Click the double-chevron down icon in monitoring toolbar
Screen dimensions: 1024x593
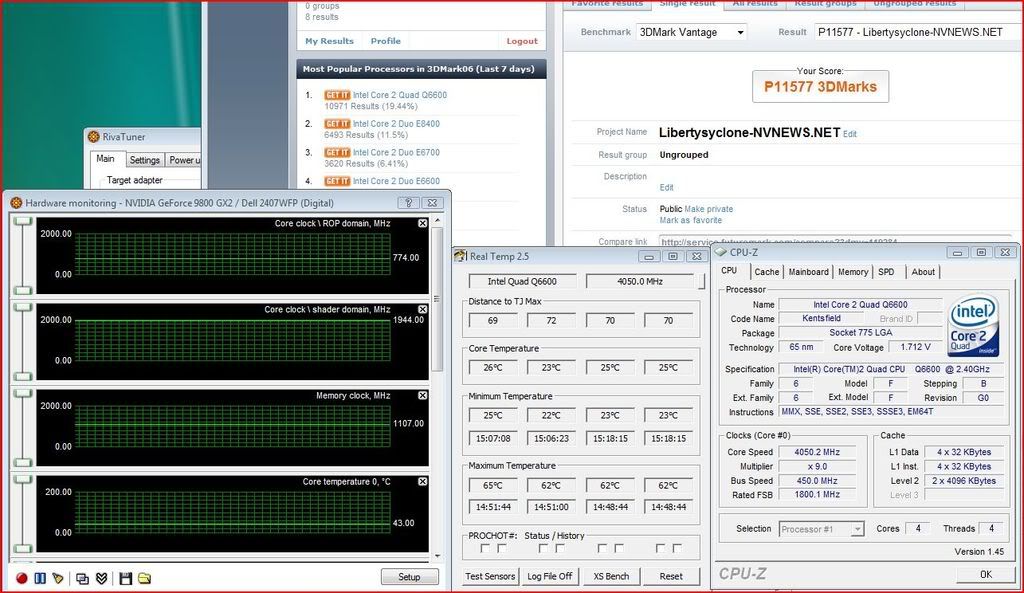pyautogui.click(x=101, y=578)
